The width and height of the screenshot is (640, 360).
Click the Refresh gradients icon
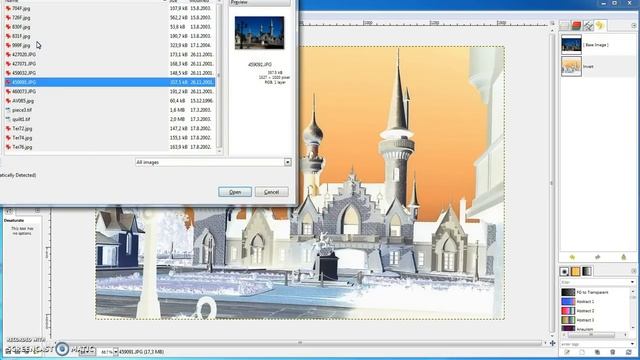click(x=628, y=352)
